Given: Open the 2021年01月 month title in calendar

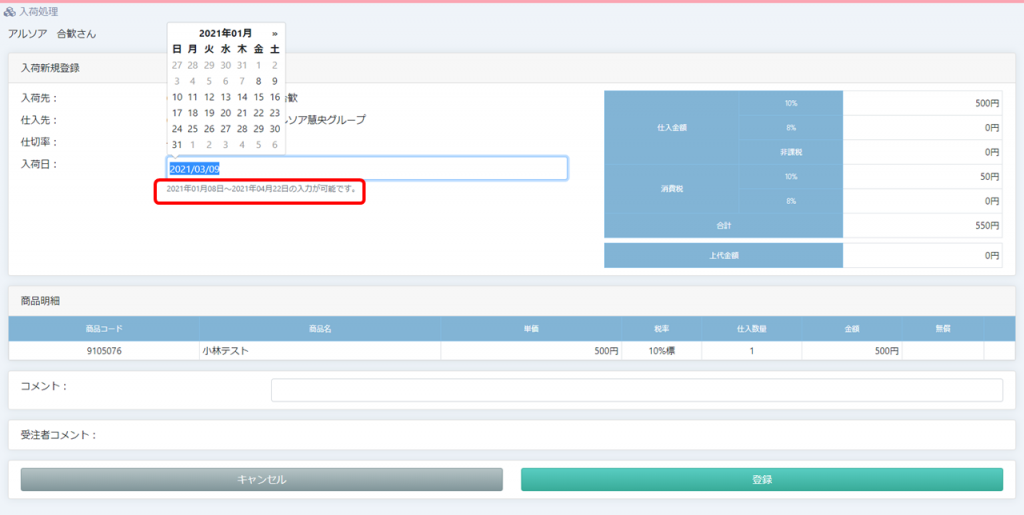Looking at the screenshot, I should click(225, 33).
